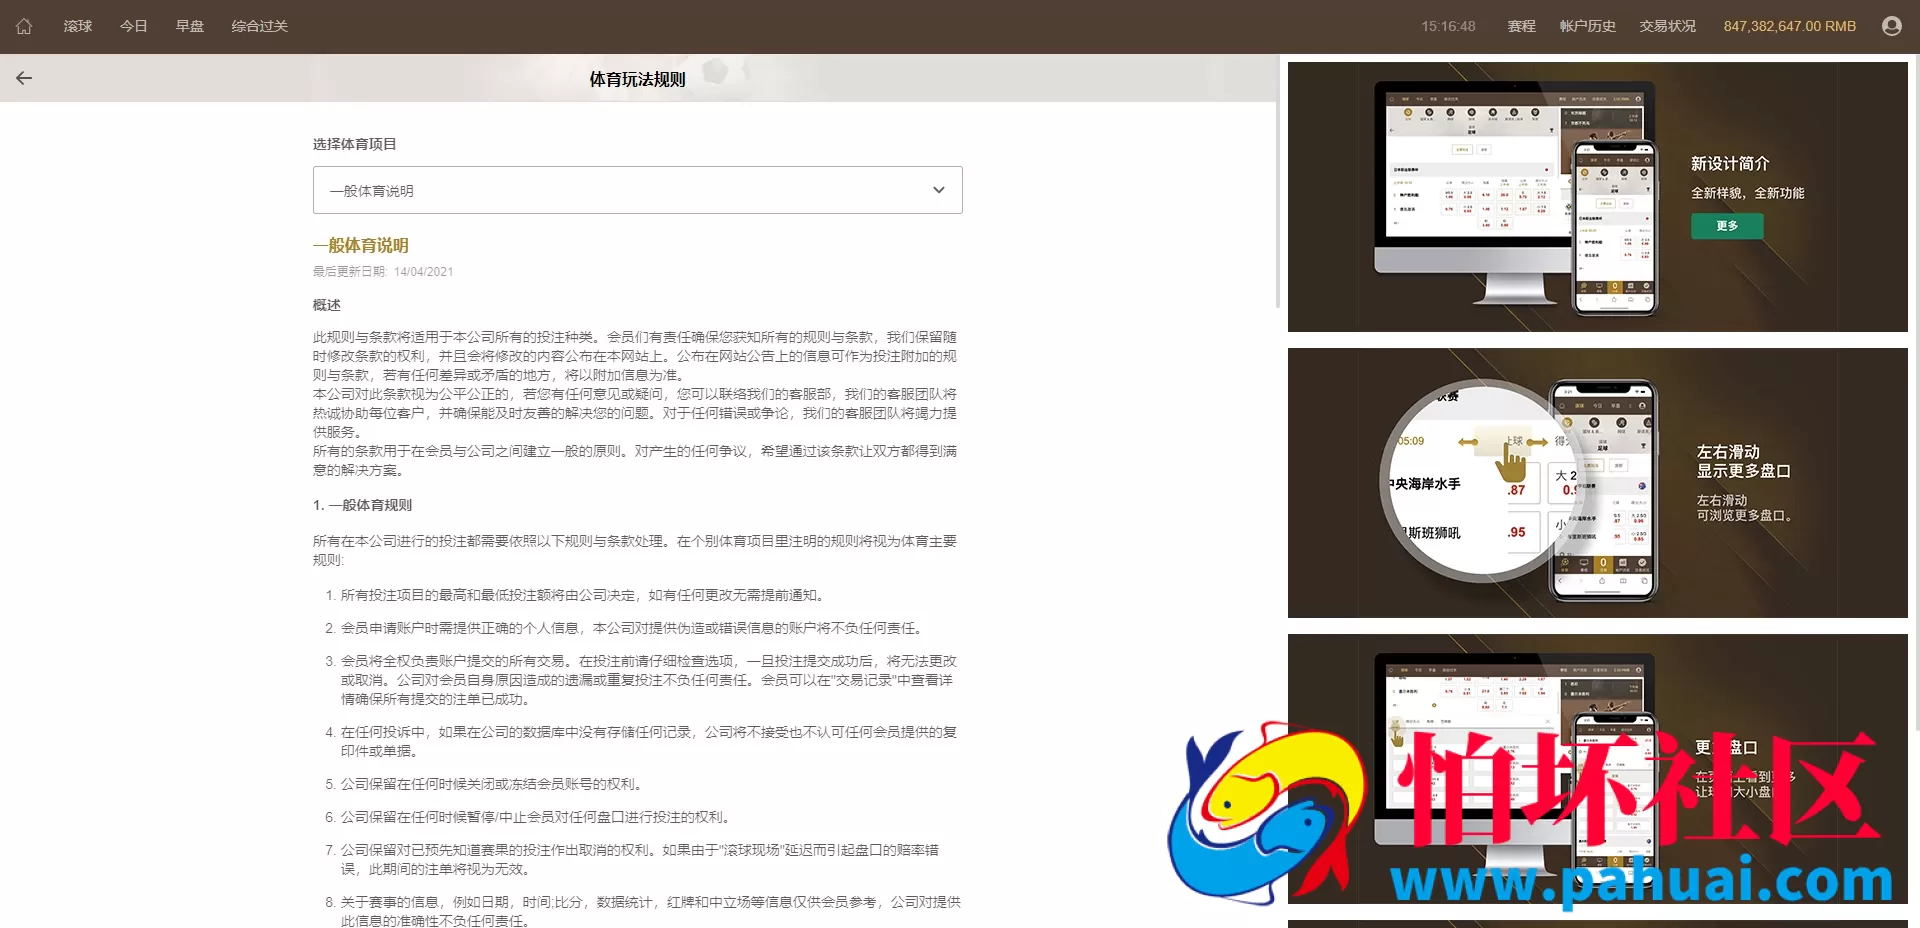
Task: Click the back arrow on rules page
Action: click(24, 78)
